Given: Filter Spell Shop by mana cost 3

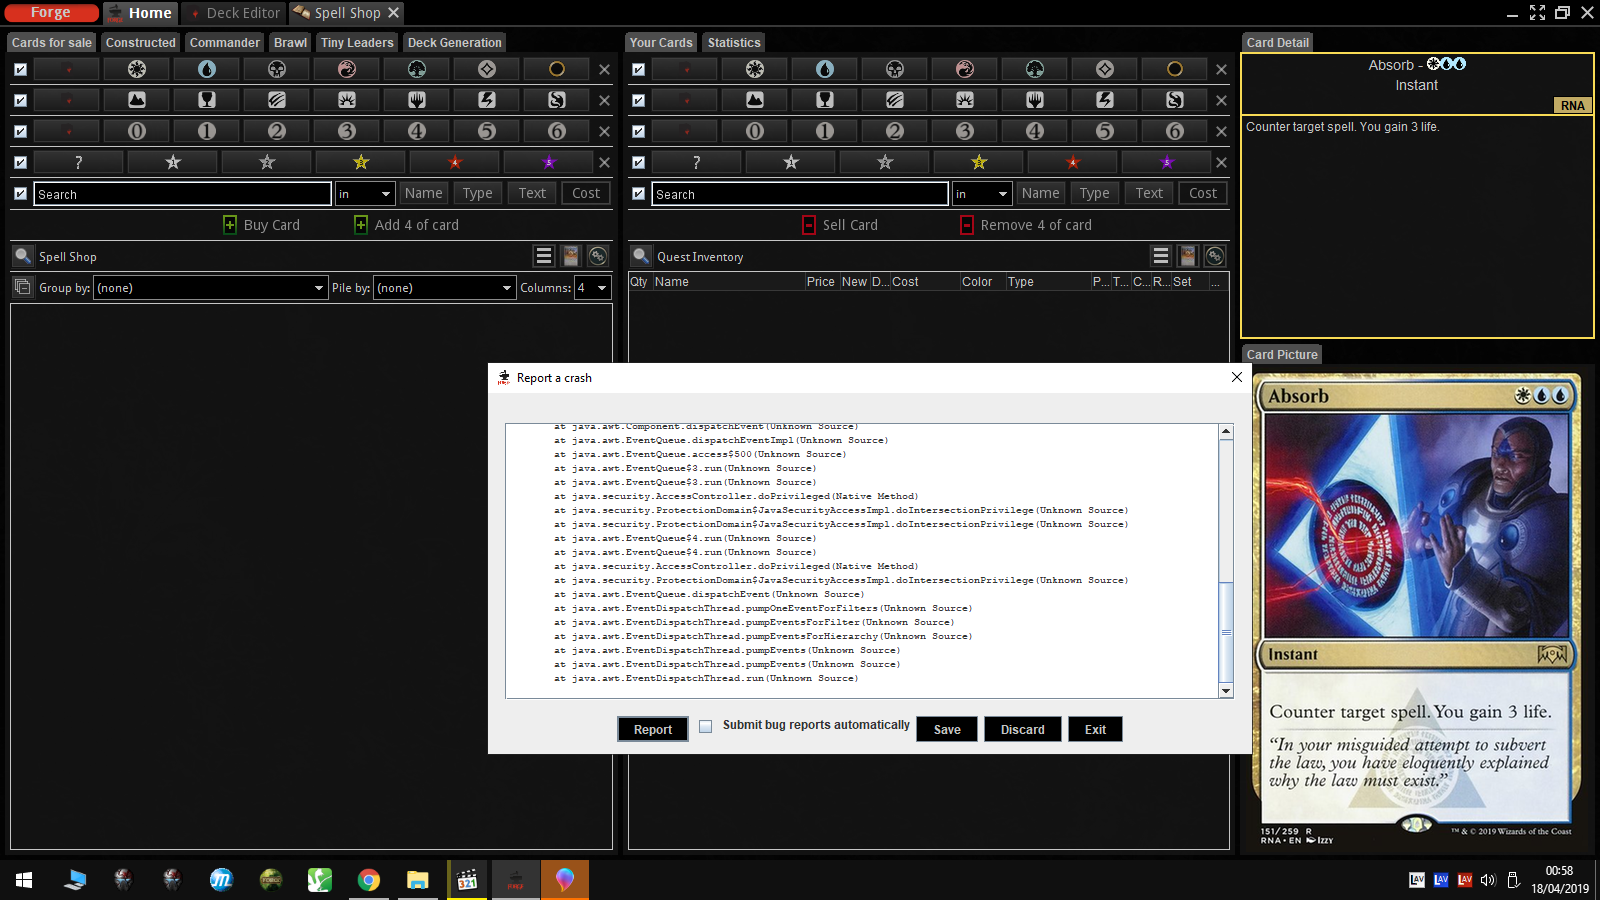Looking at the screenshot, I should [347, 131].
